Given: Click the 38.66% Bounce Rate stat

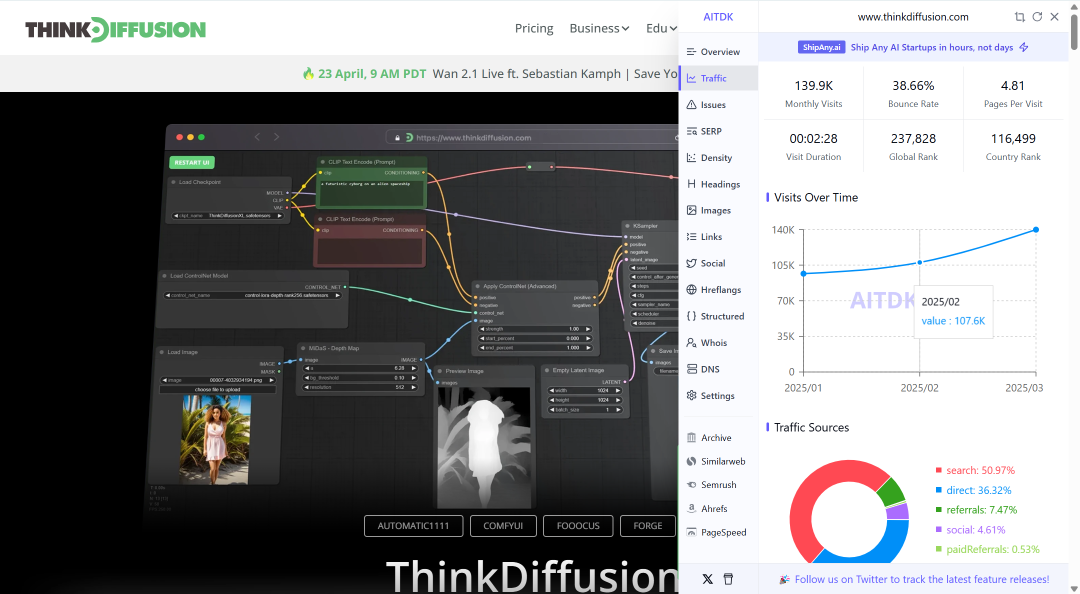Looking at the screenshot, I should [x=913, y=94].
